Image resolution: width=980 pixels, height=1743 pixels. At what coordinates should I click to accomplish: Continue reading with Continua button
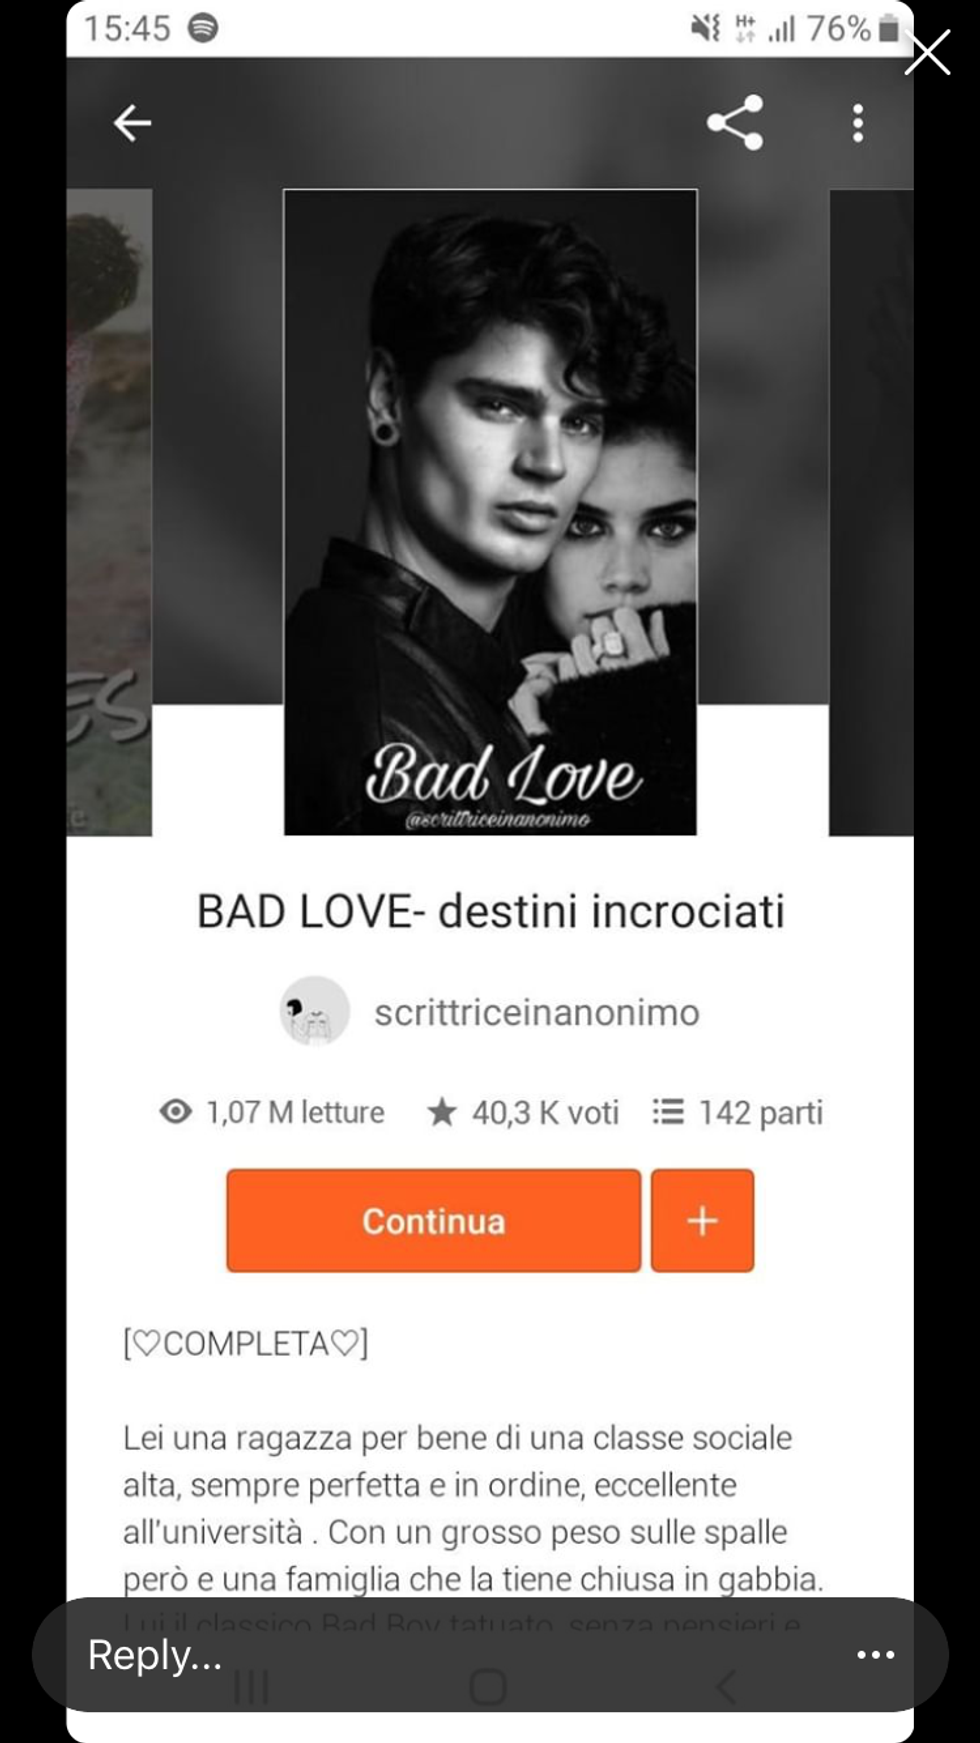(x=433, y=1220)
